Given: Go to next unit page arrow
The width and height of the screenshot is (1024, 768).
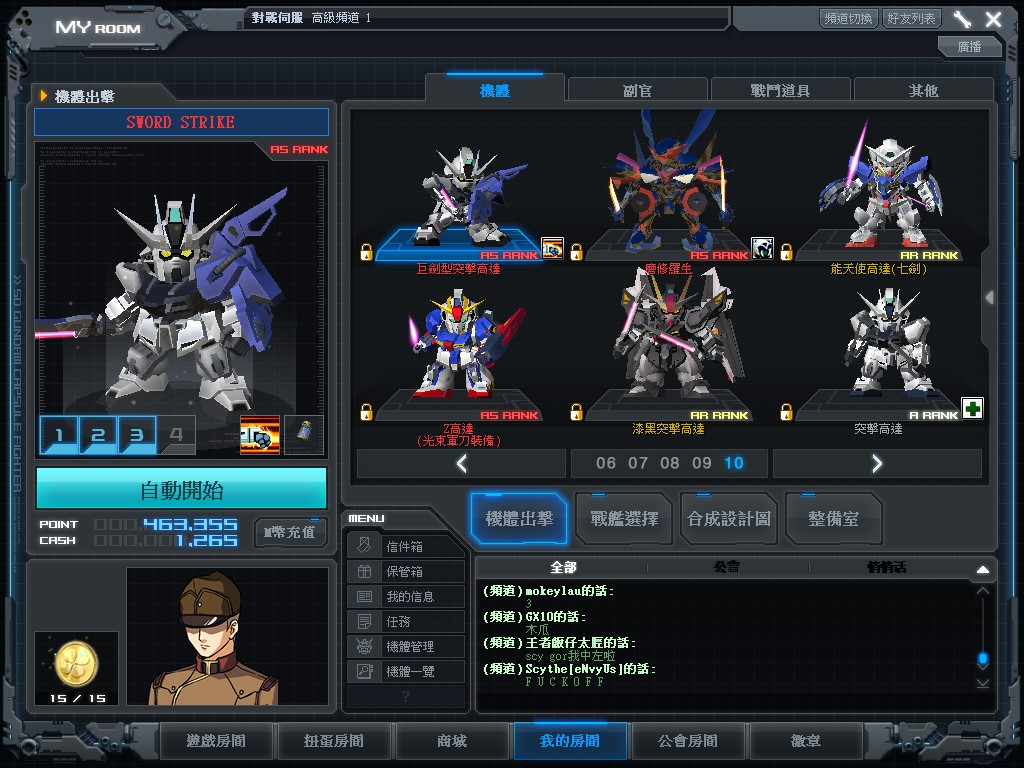Looking at the screenshot, I should 877,464.
